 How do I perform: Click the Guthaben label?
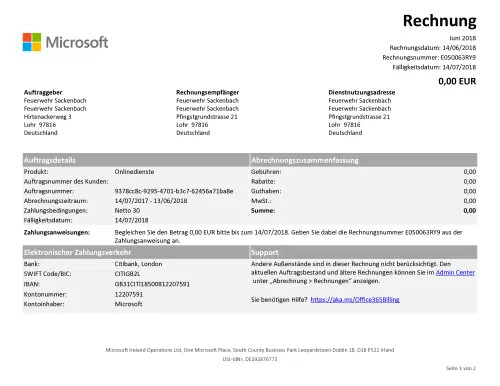point(266,191)
